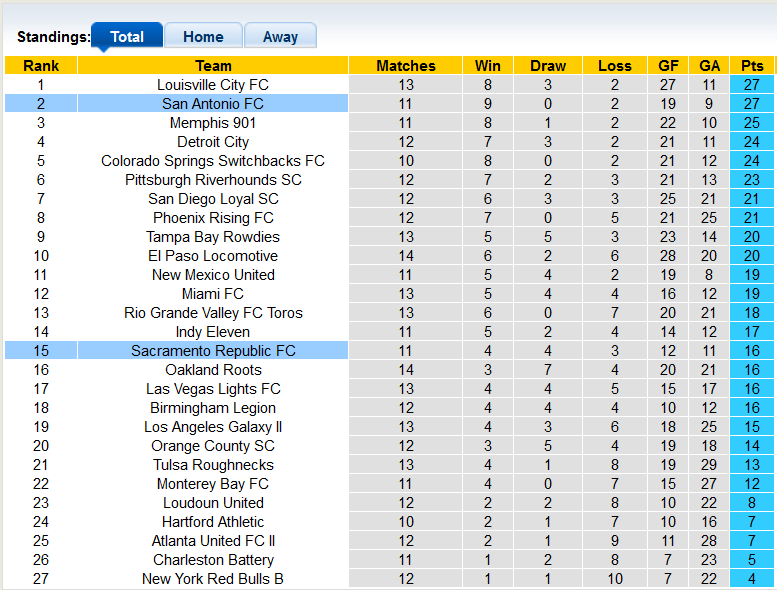Click the Rank column header
Screen dimensions: 777x590
41,66
